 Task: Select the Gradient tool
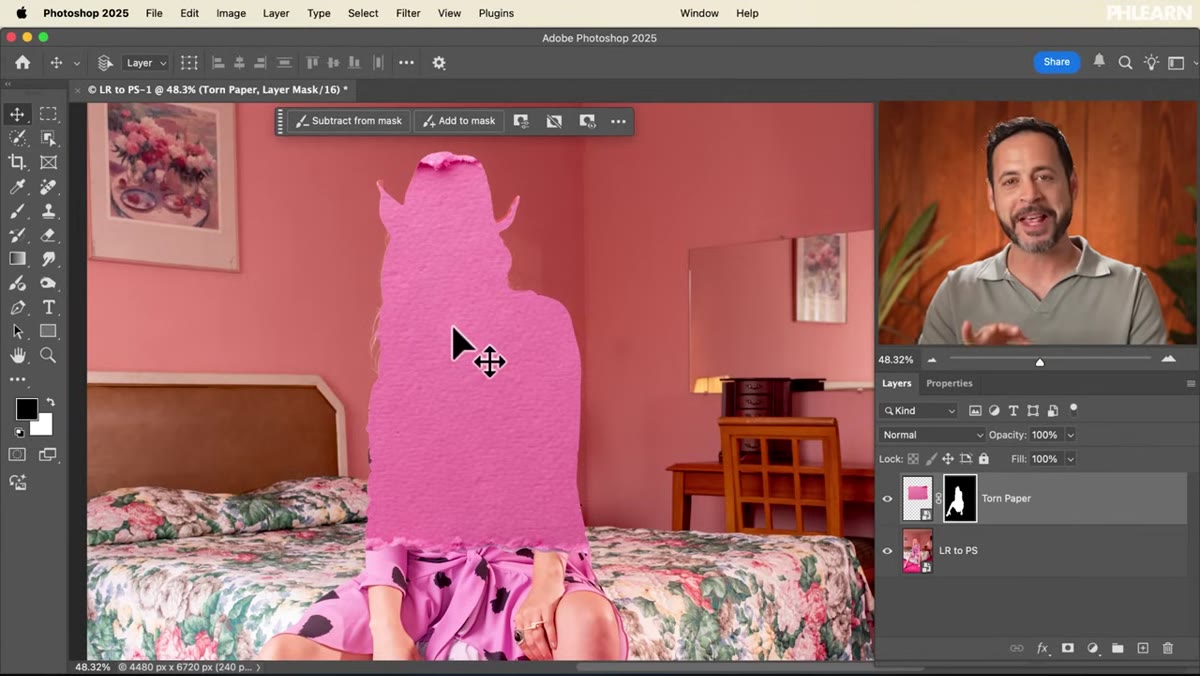[17, 259]
